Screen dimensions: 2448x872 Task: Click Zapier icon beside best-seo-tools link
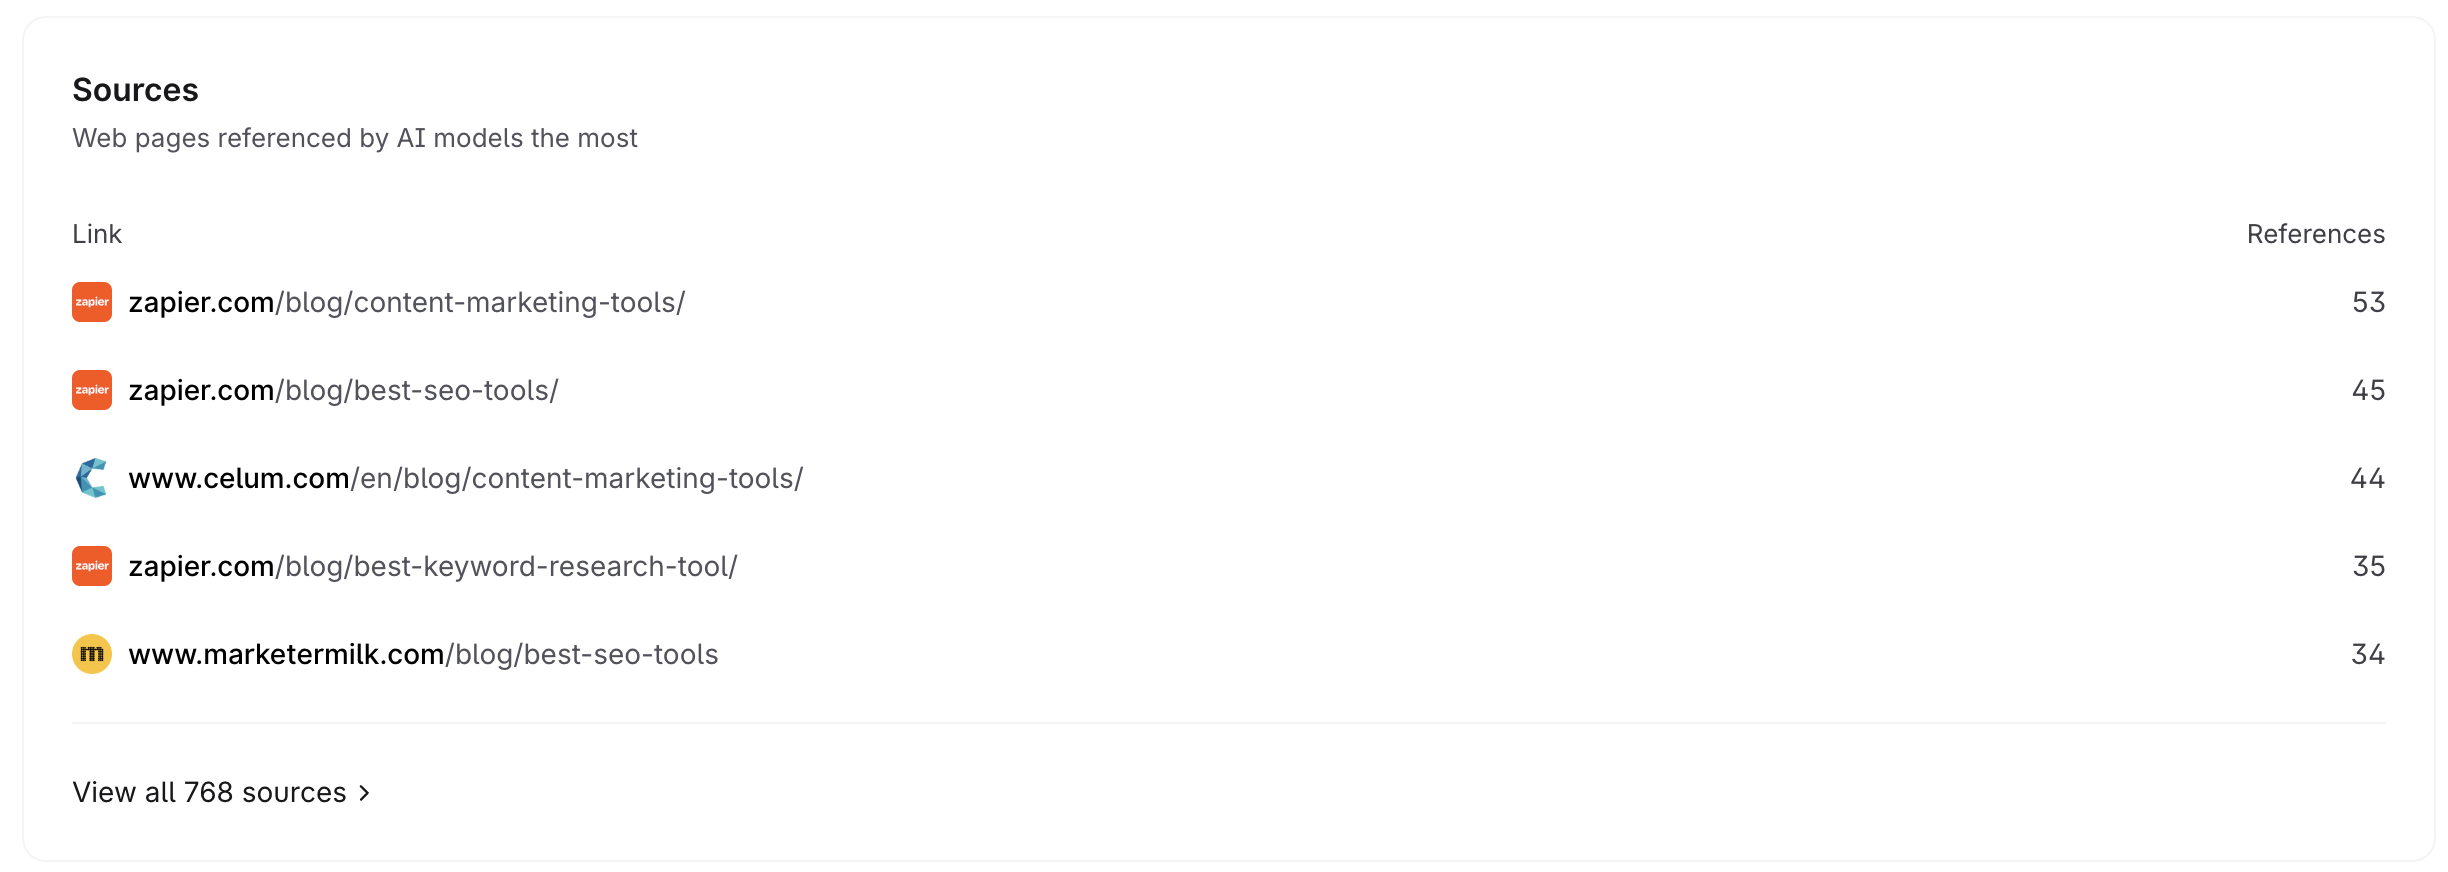point(92,390)
